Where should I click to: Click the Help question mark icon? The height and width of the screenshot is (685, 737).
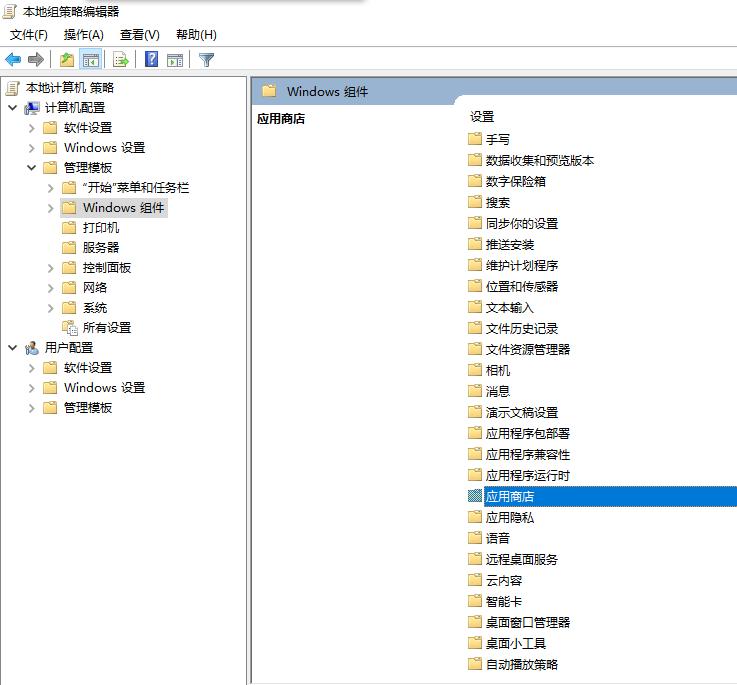pyautogui.click(x=151, y=60)
